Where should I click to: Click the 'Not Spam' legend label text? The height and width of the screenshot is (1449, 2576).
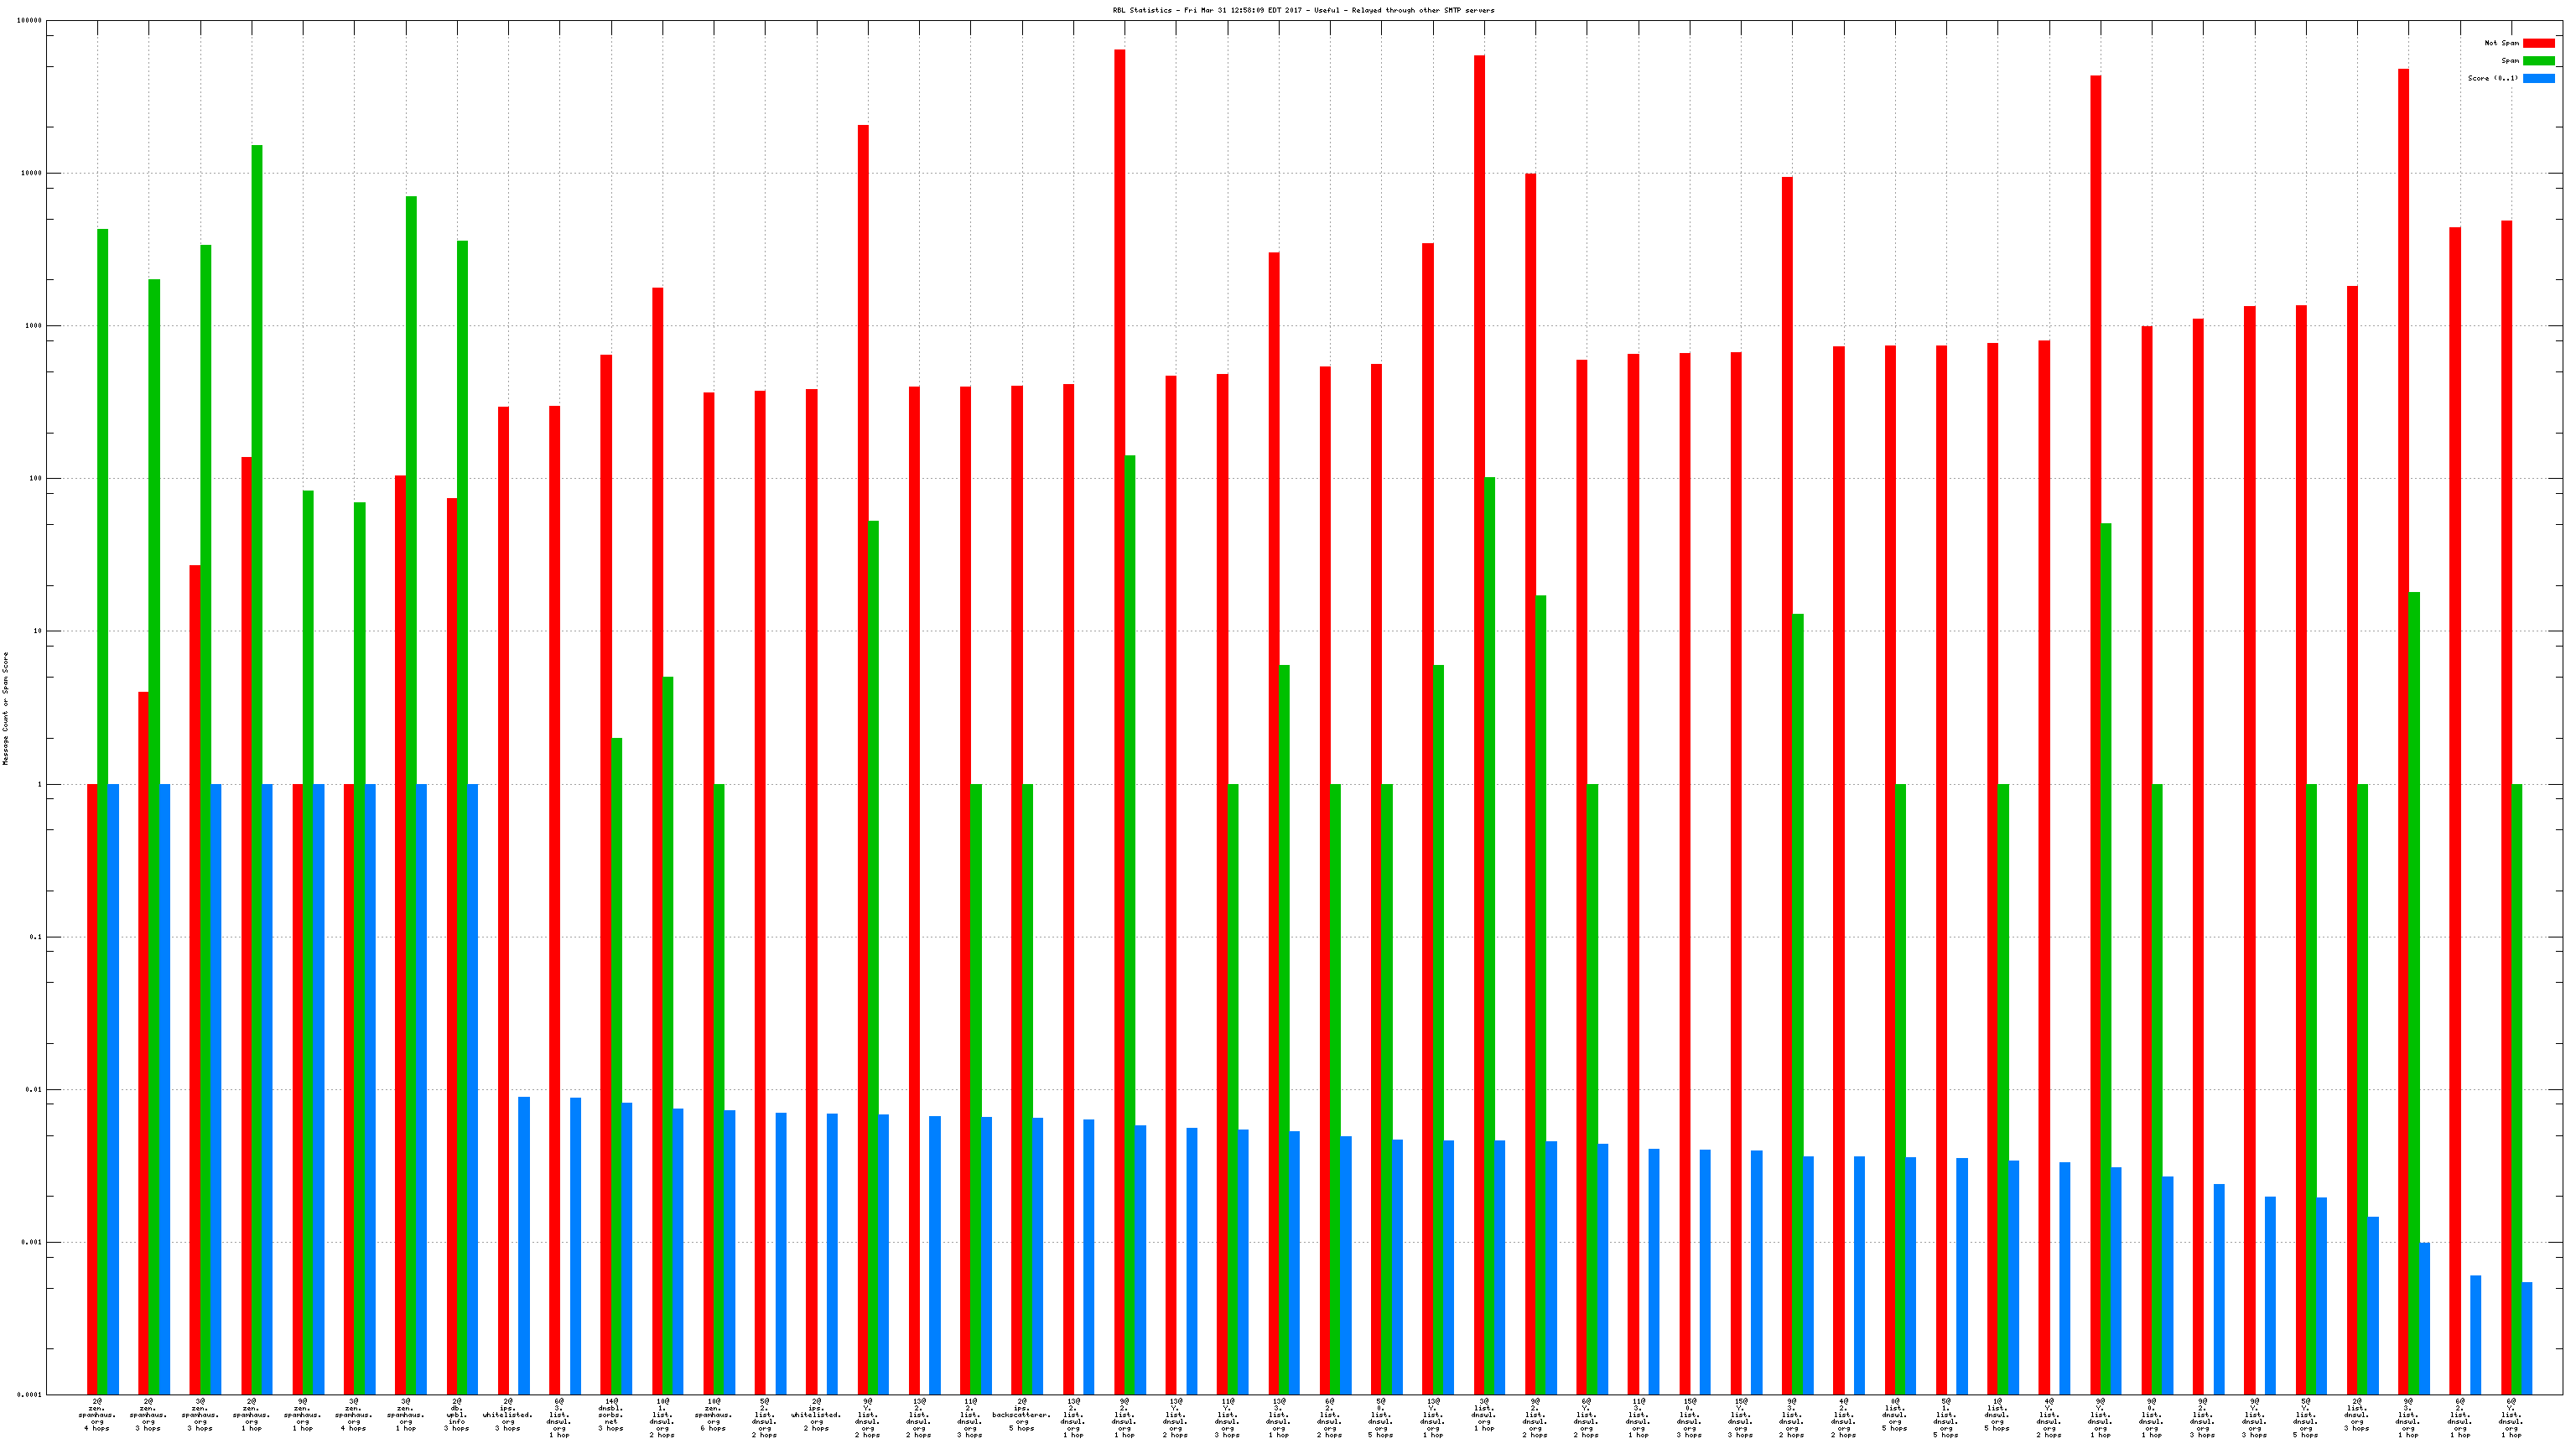[x=2501, y=43]
